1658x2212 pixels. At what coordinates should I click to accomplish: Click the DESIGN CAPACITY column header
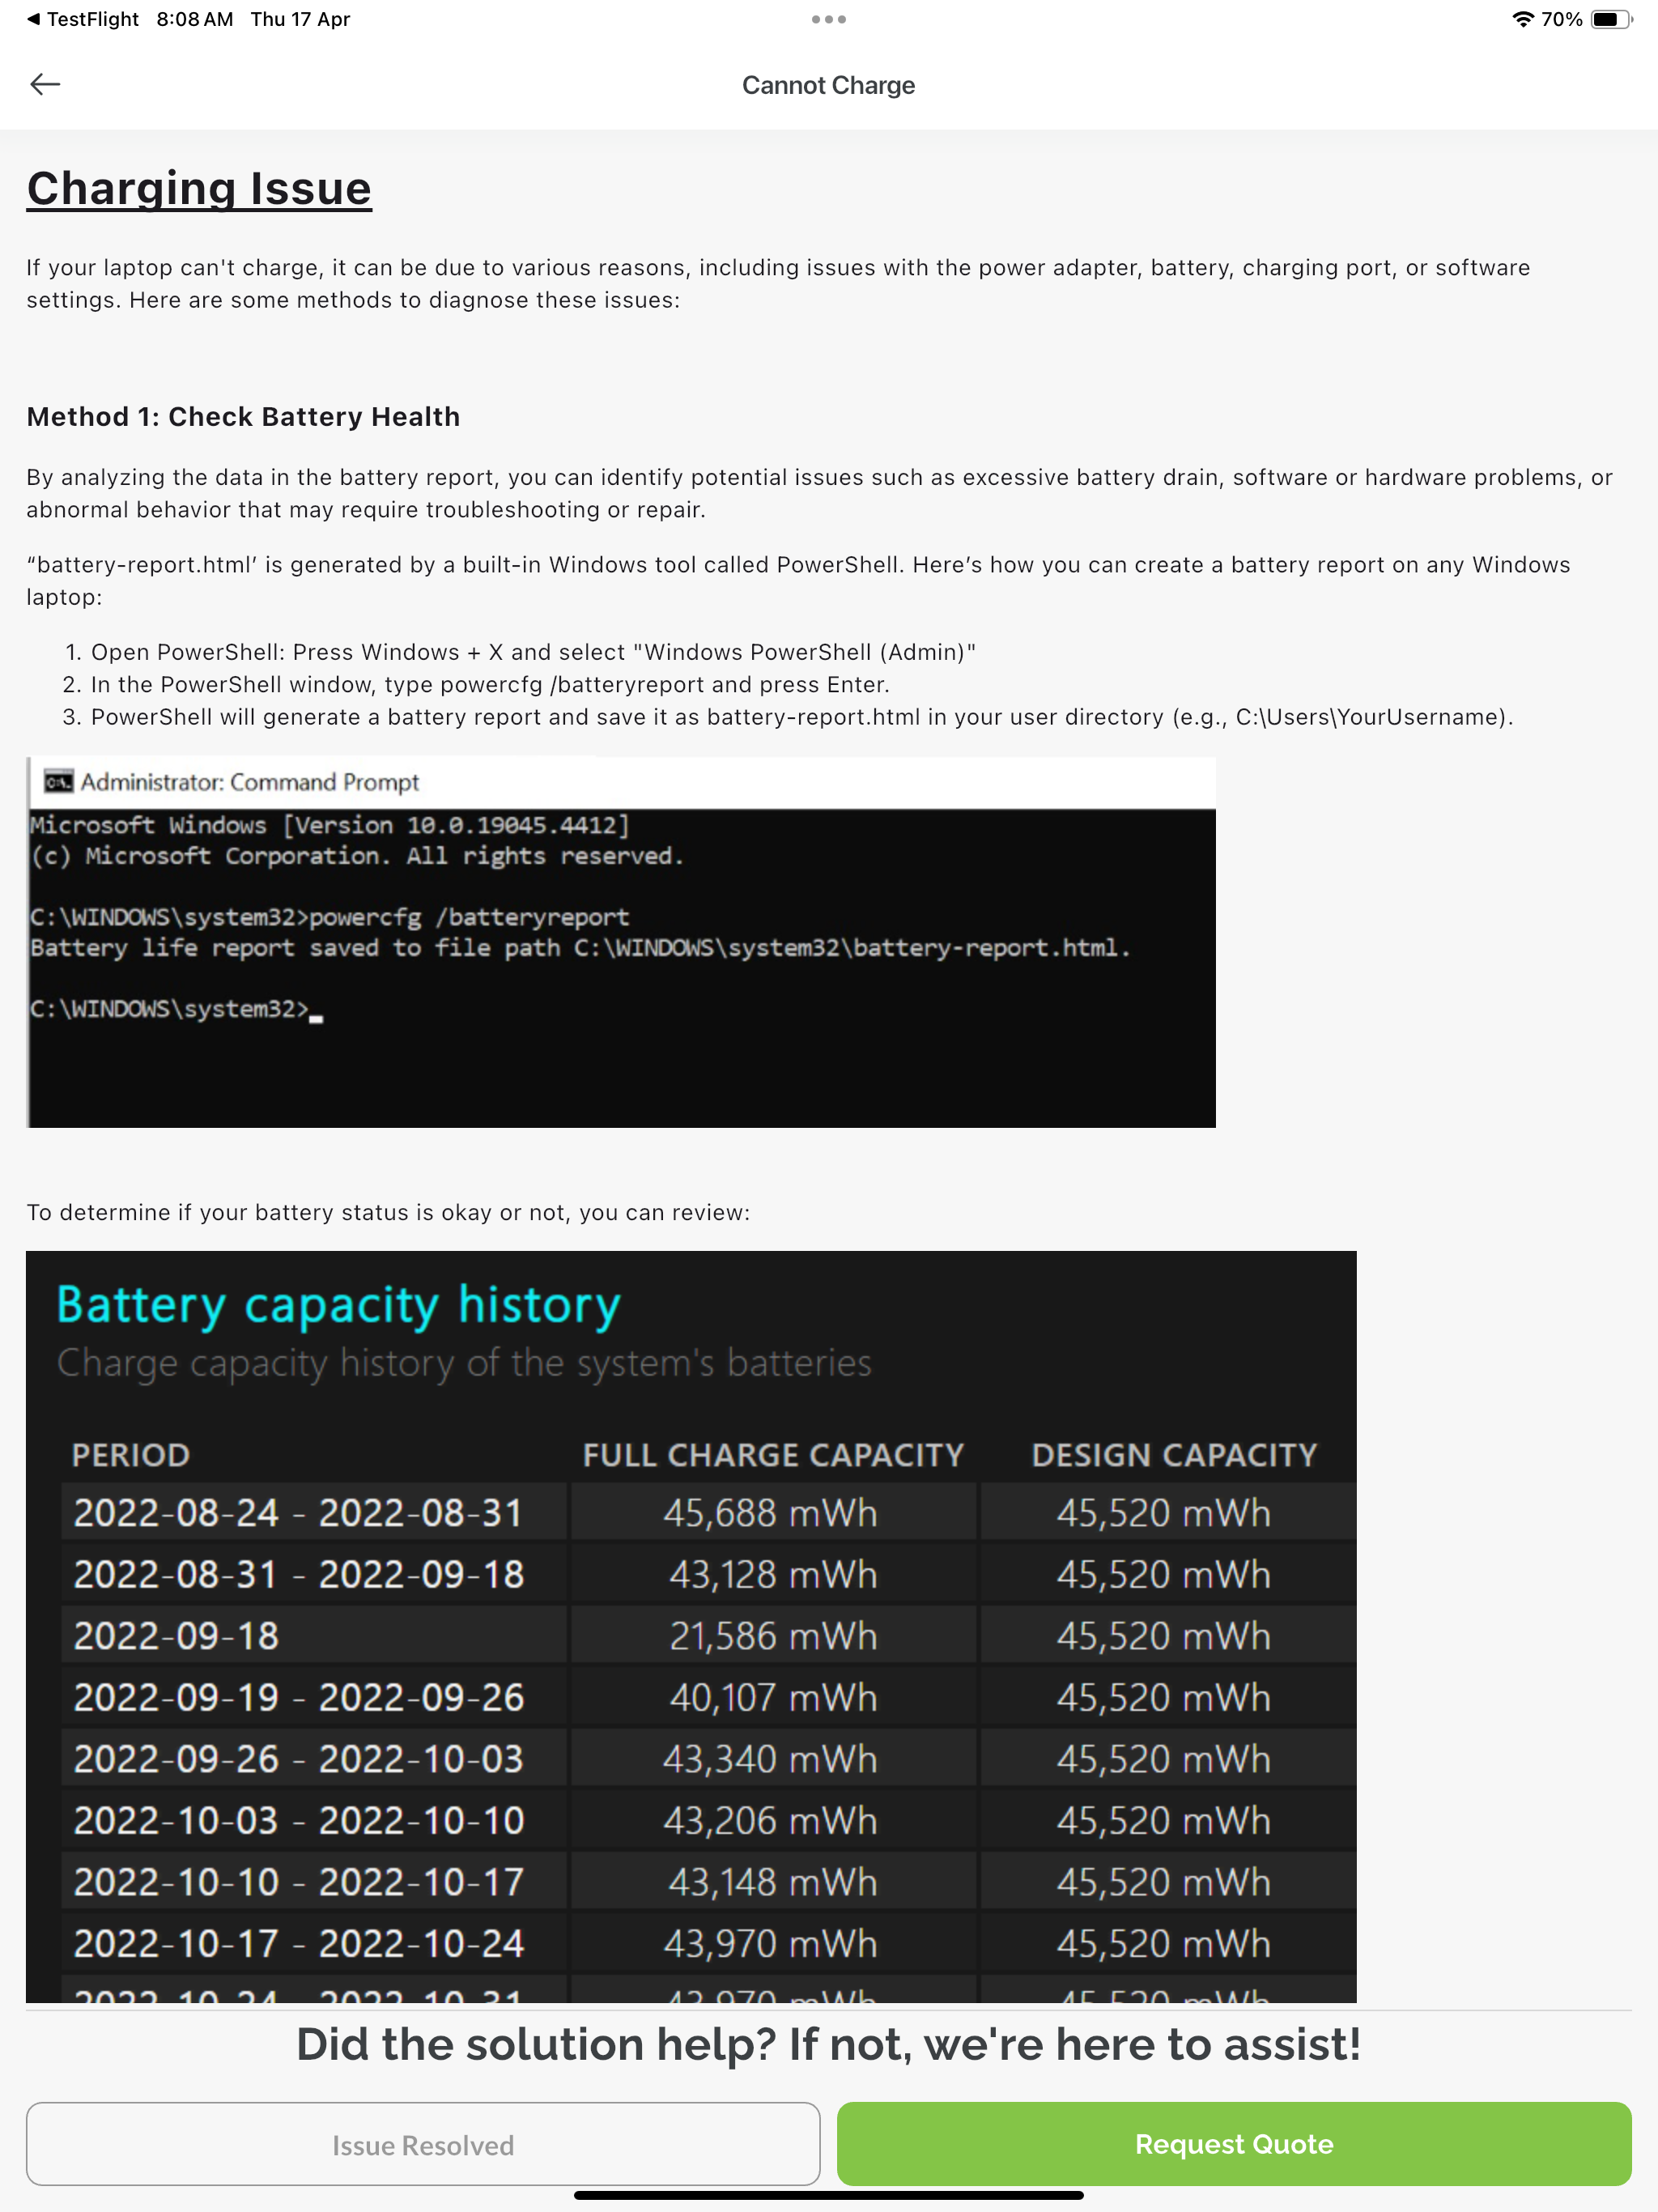[1174, 1455]
